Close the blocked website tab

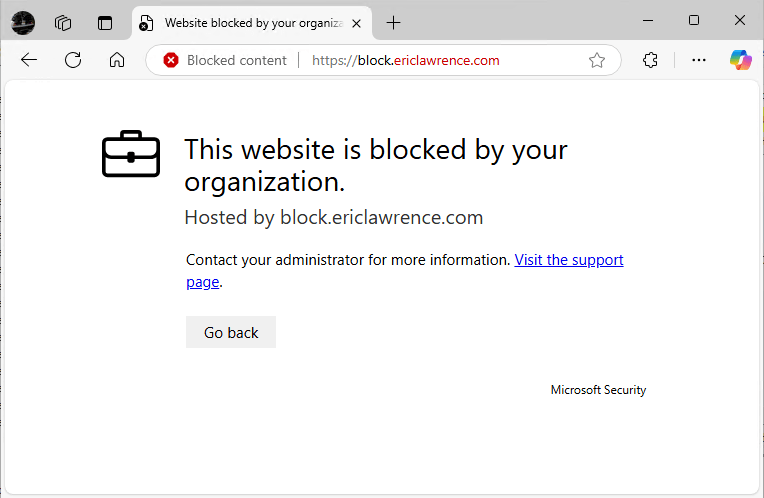click(357, 23)
